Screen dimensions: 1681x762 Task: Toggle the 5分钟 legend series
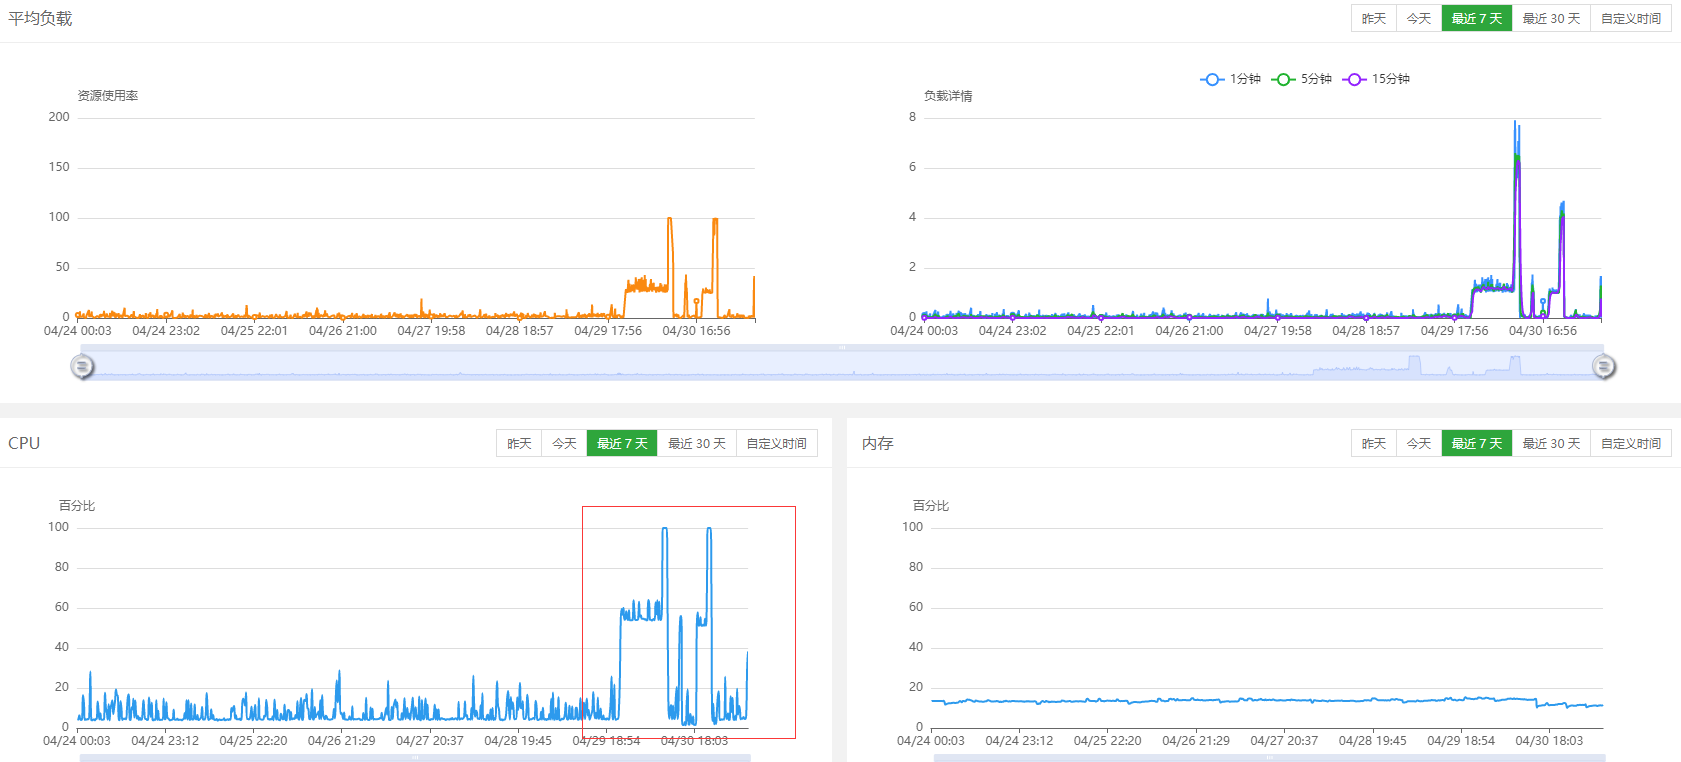[1302, 79]
